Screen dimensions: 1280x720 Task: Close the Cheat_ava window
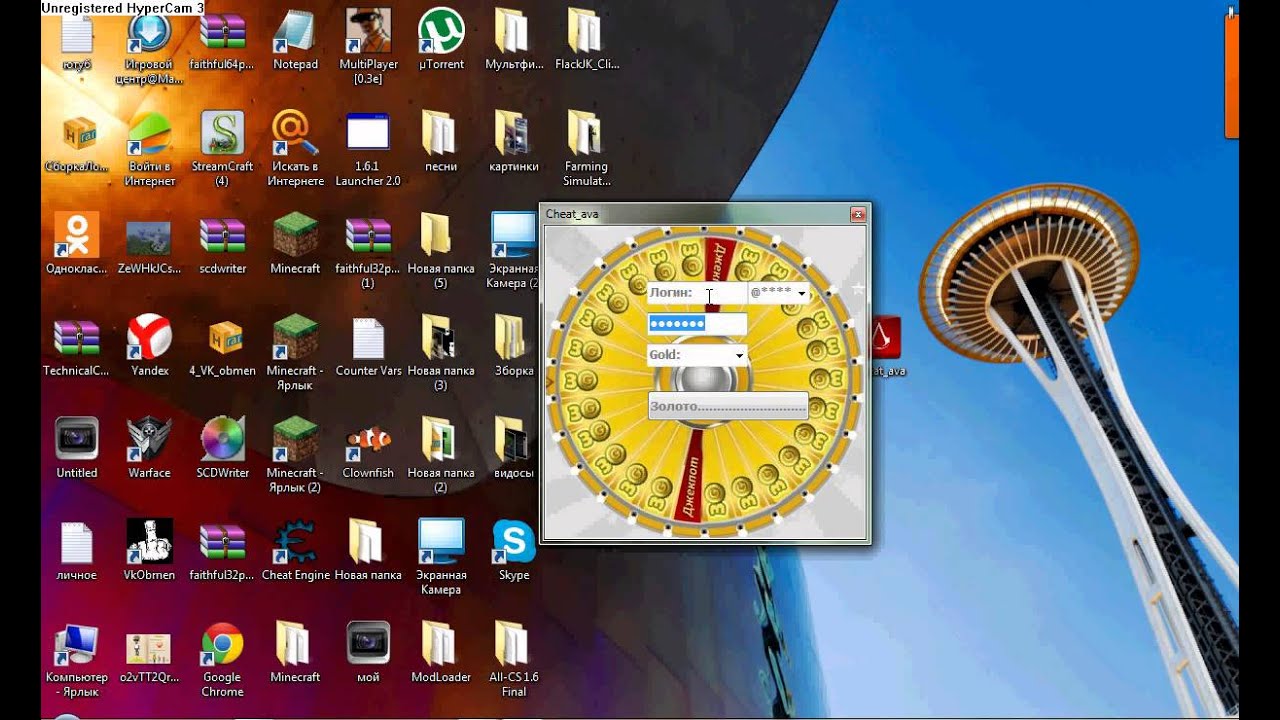click(857, 214)
